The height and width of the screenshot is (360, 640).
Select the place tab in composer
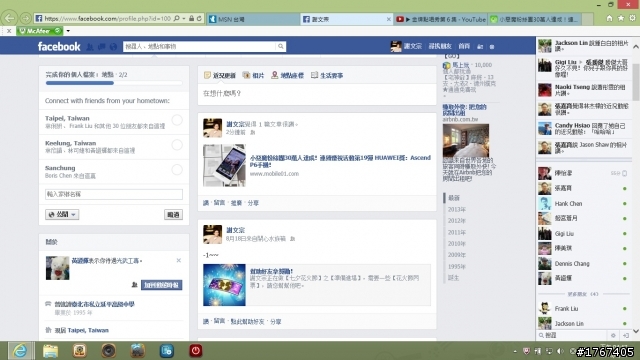288,75
